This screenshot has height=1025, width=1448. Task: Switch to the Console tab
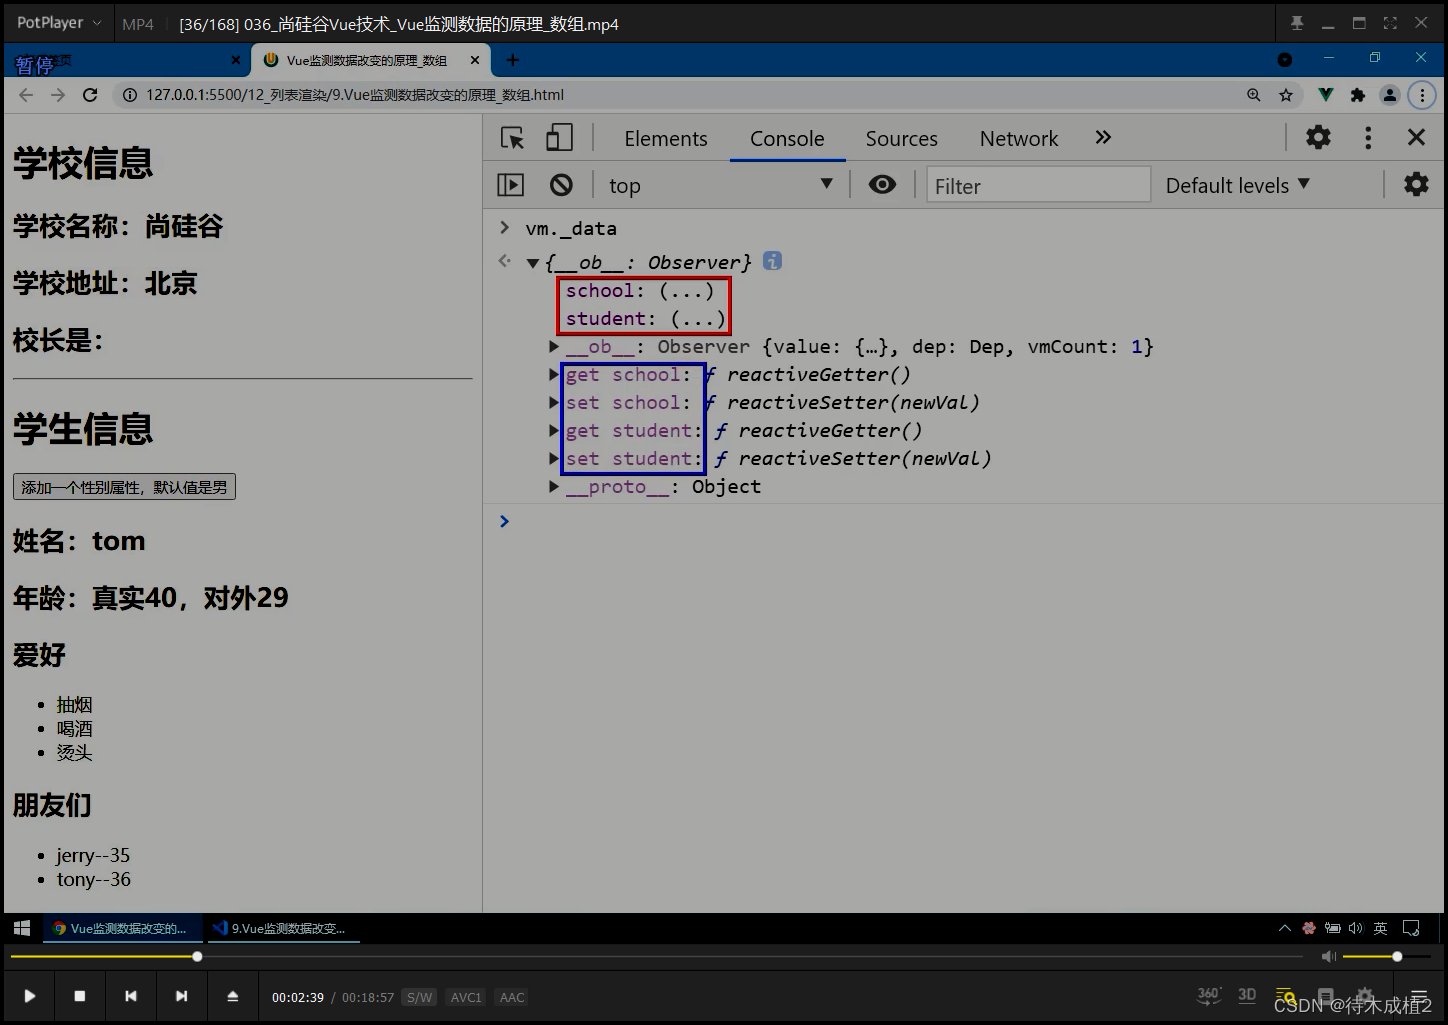(787, 139)
